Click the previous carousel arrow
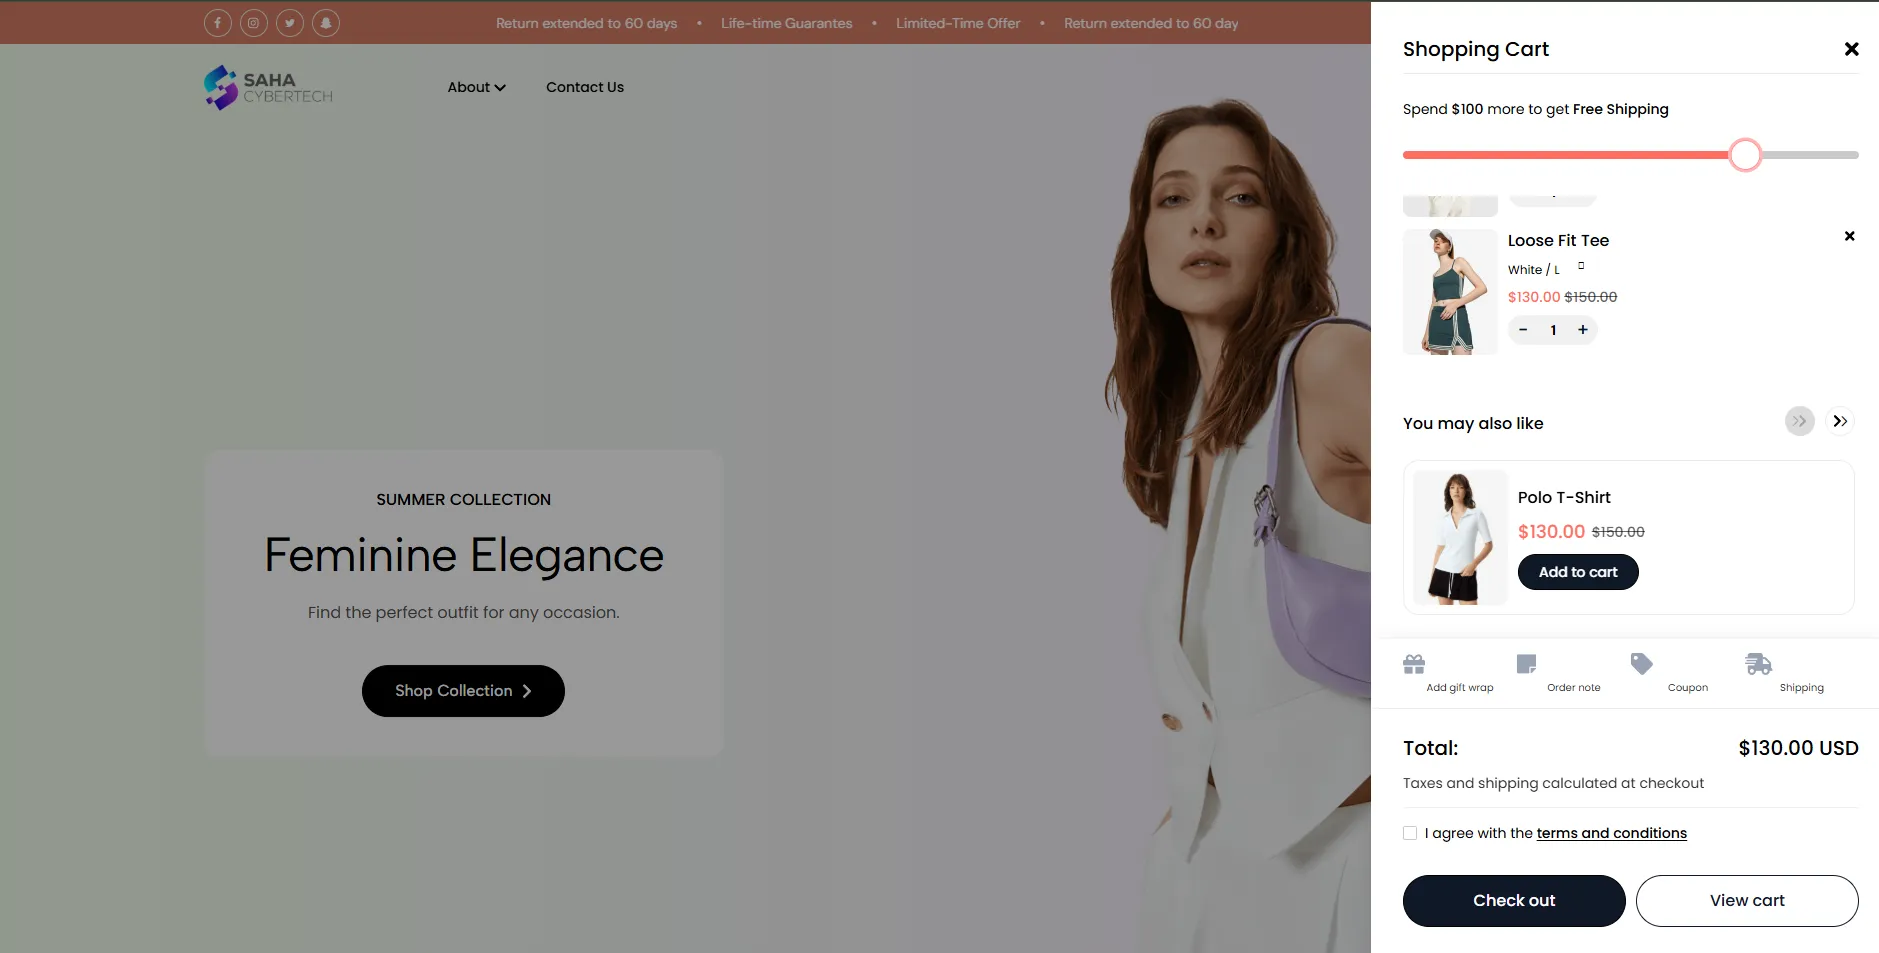The width and height of the screenshot is (1879, 953). click(x=1800, y=421)
